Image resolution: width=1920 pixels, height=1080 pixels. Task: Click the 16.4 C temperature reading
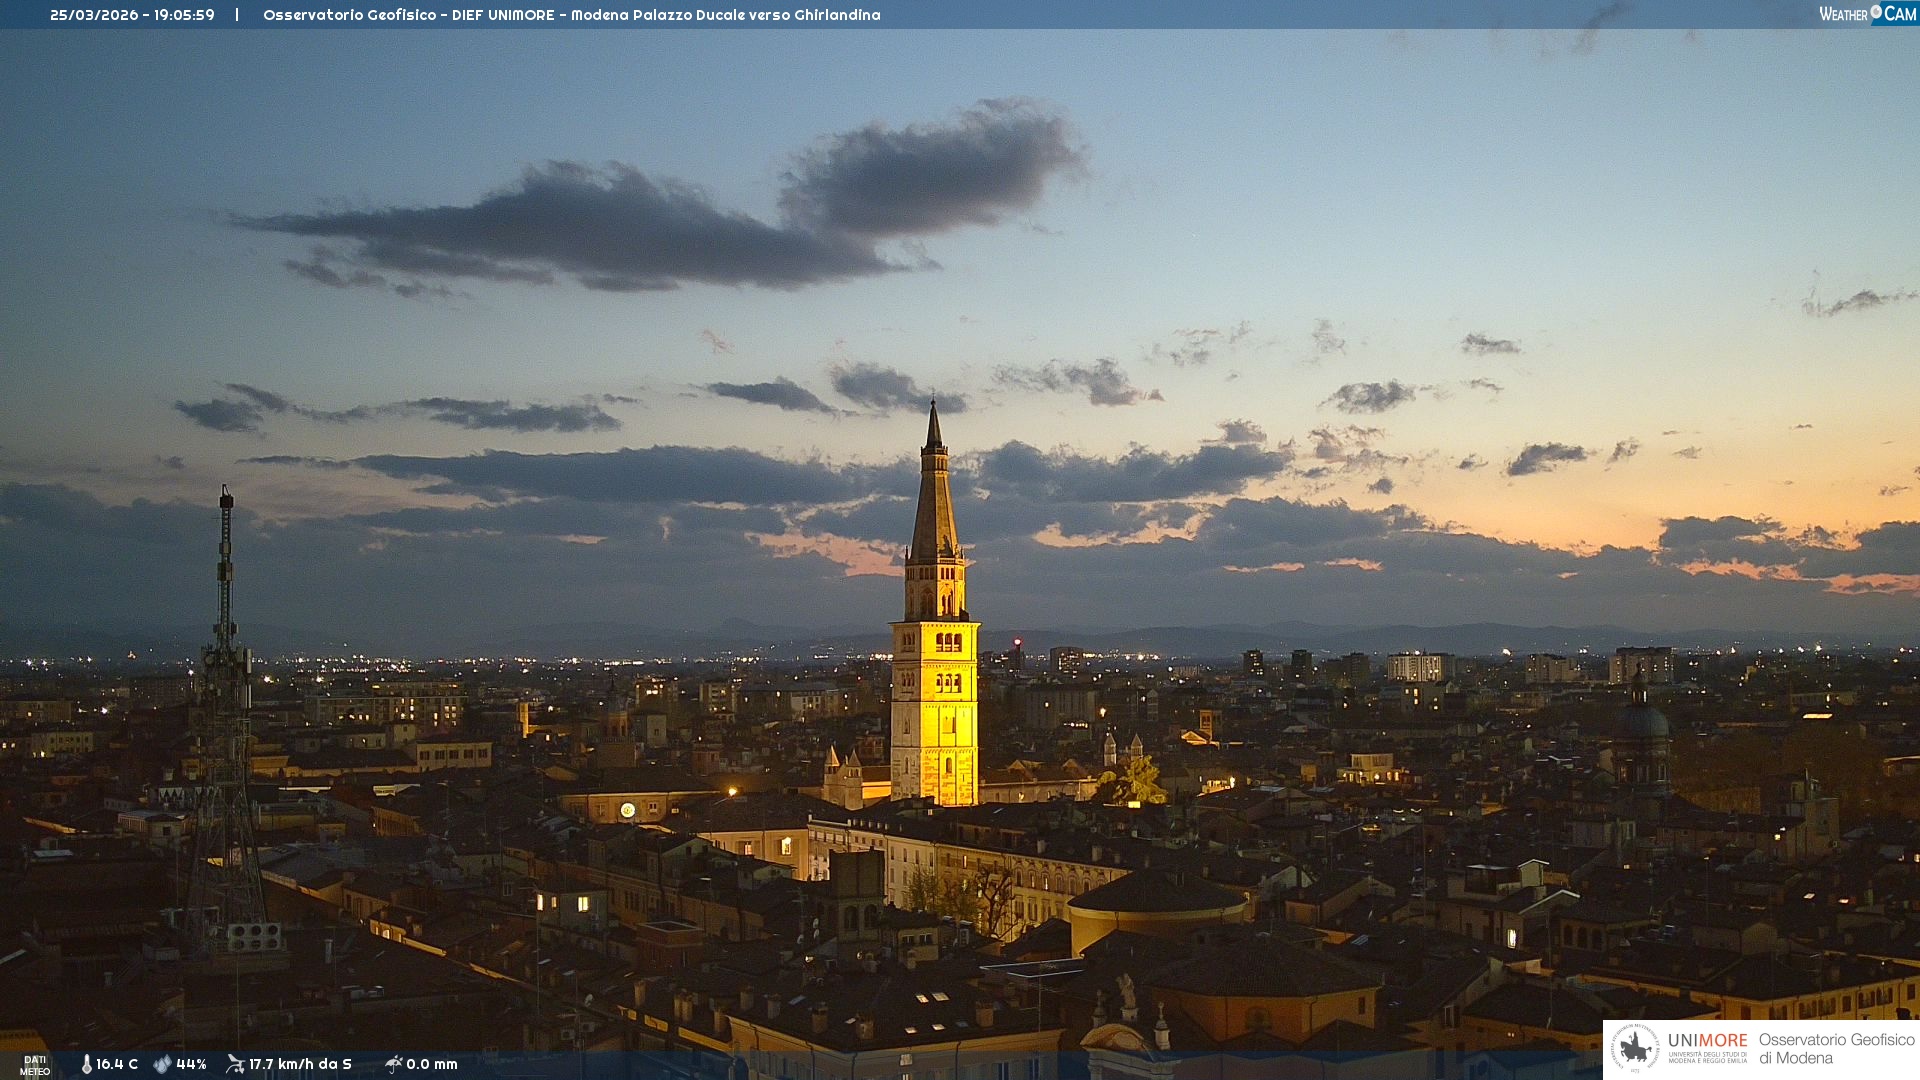click(x=117, y=1064)
